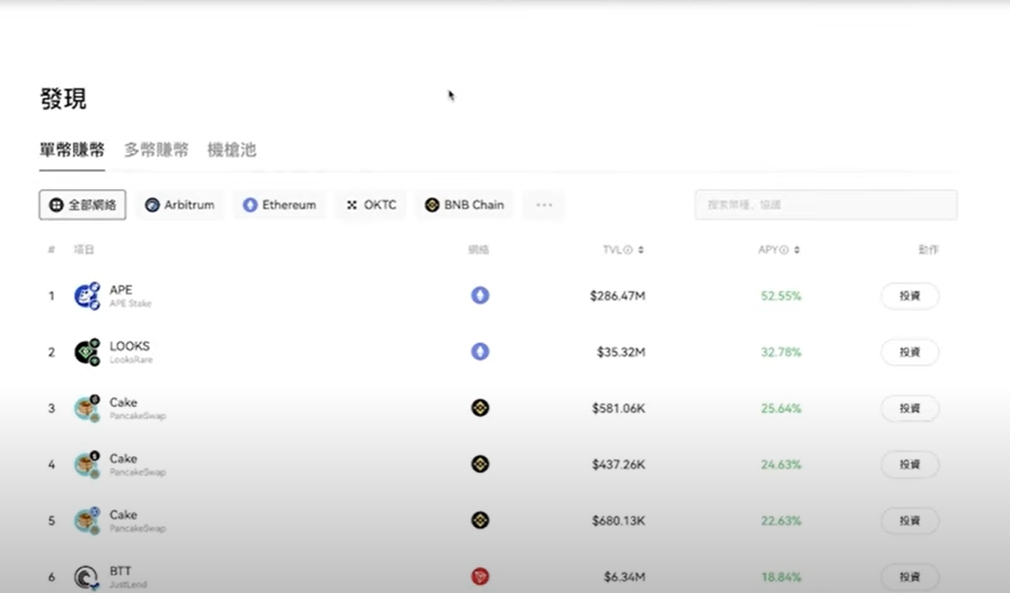
Task: Click the LOOKS project name
Action: tap(129, 346)
